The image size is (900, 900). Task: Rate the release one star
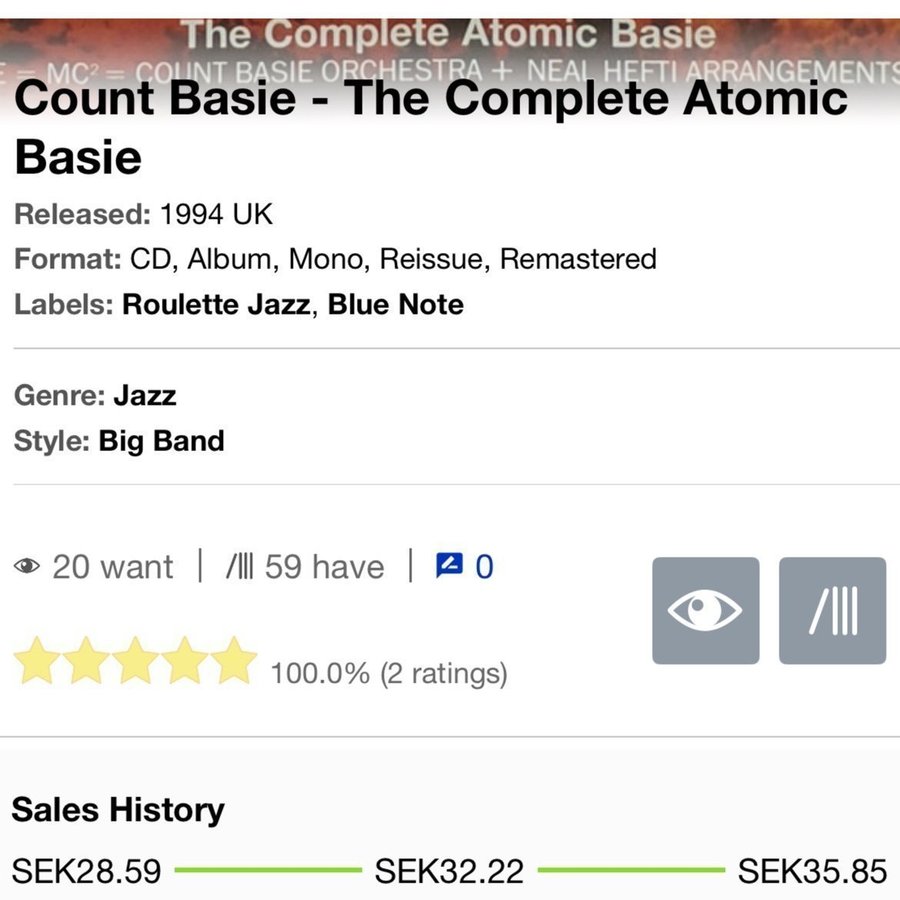point(36,661)
